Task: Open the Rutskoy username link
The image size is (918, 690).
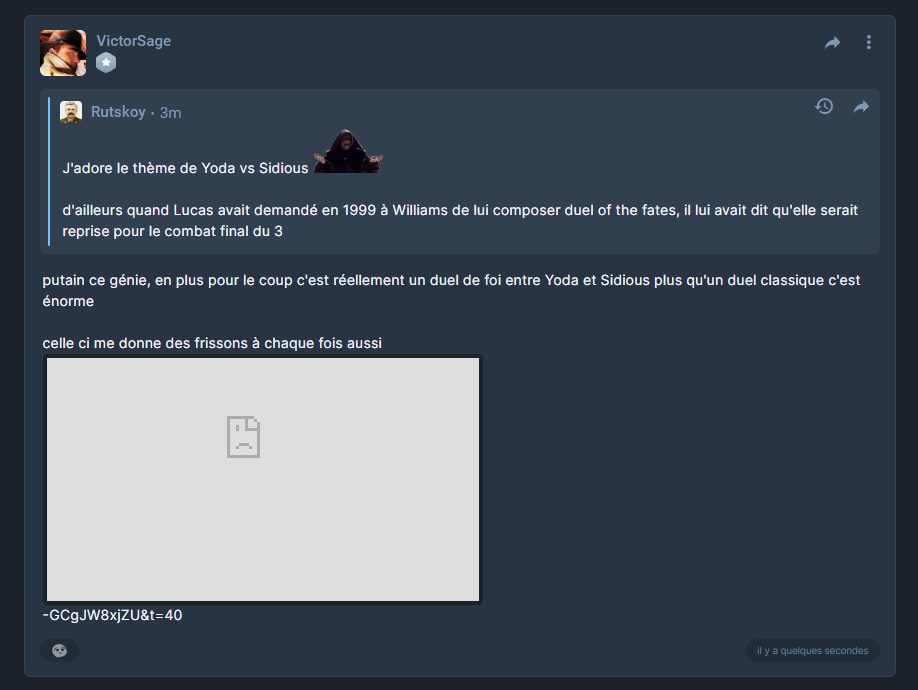Action: pos(118,112)
